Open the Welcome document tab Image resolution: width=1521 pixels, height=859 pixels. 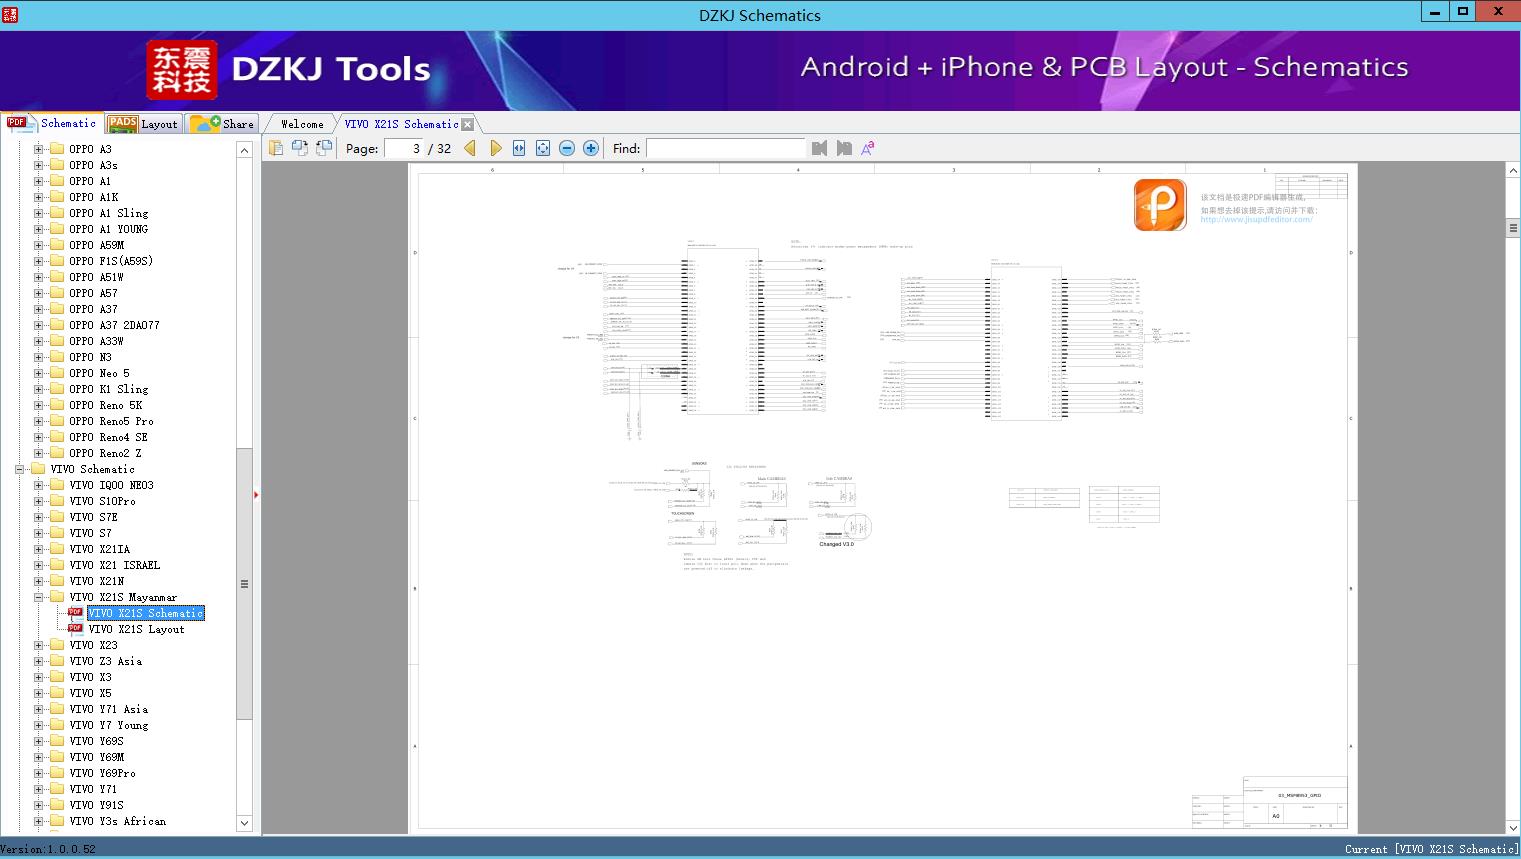coord(302,124)
